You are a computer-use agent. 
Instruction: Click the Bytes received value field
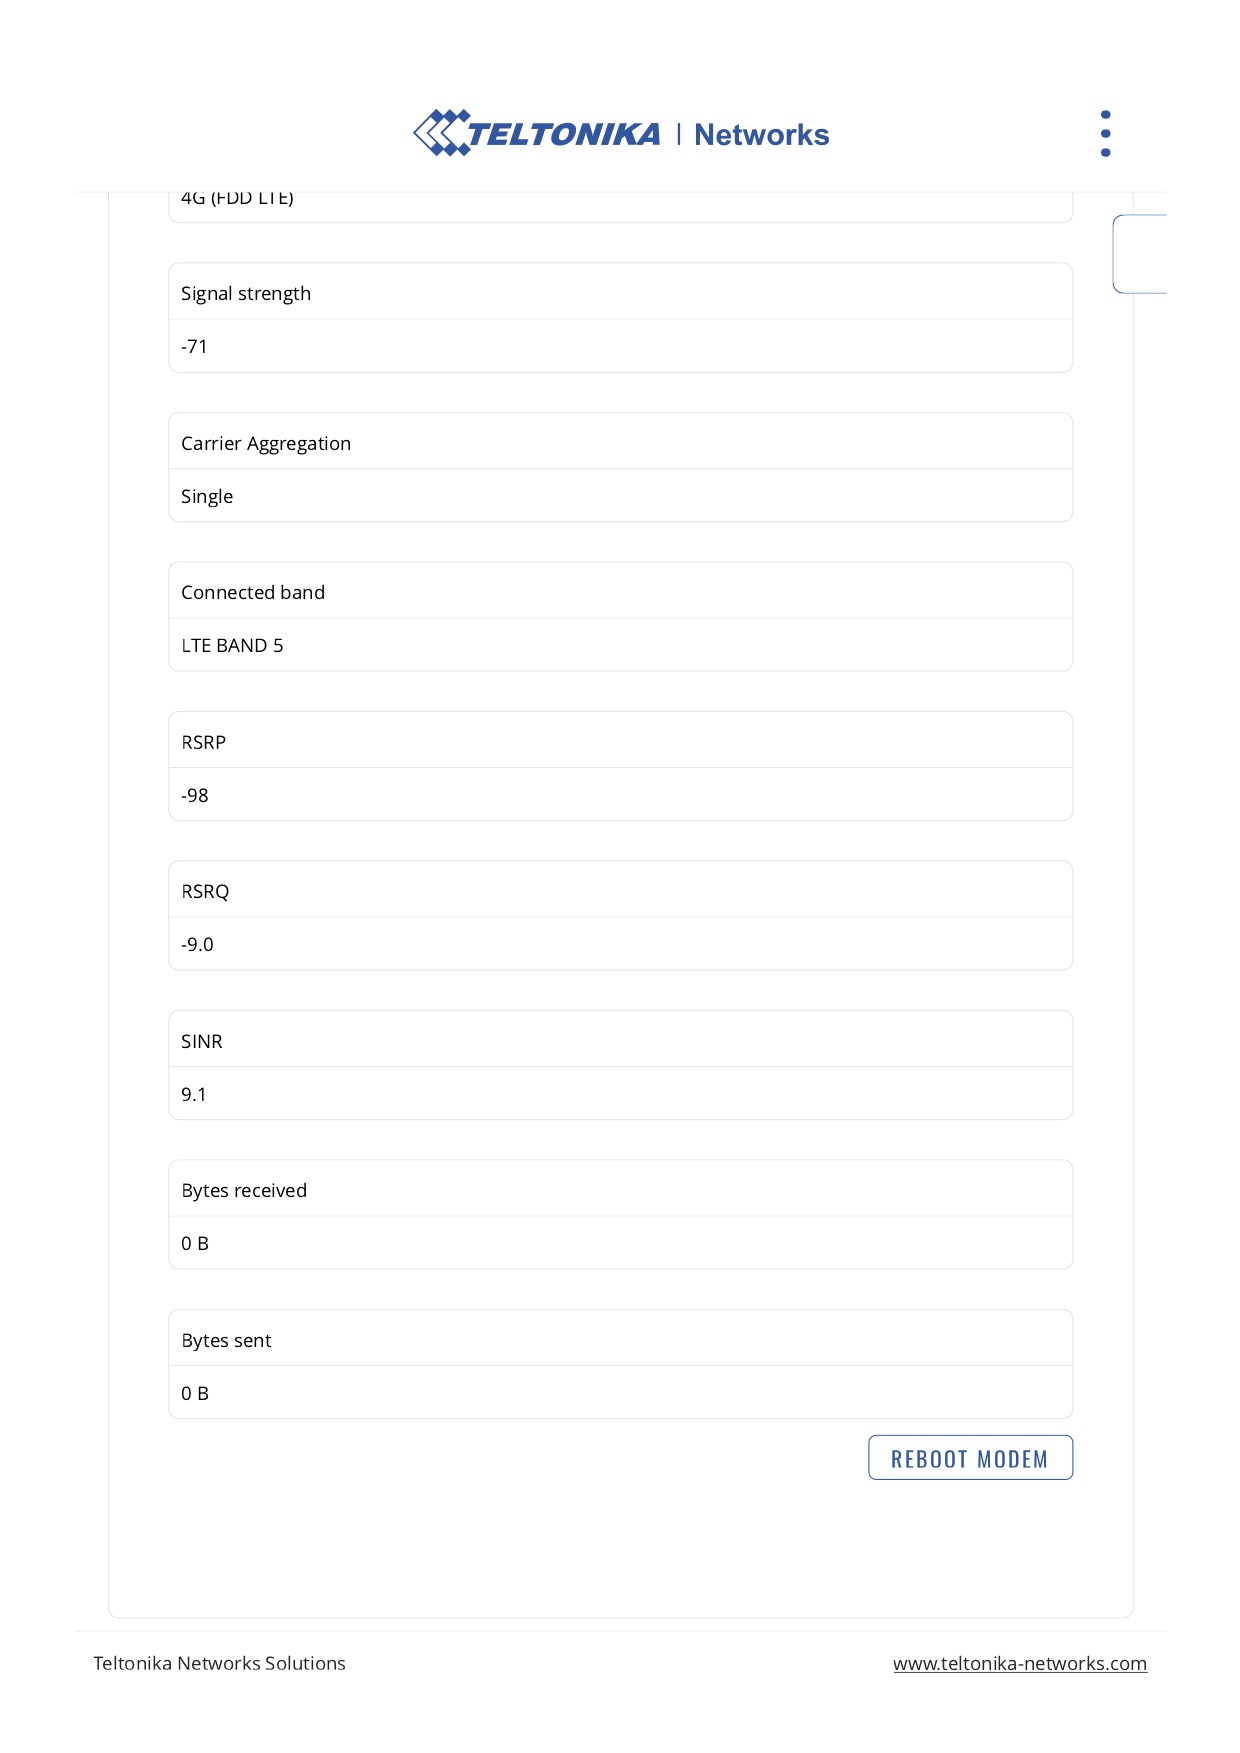coord(620,1243)
